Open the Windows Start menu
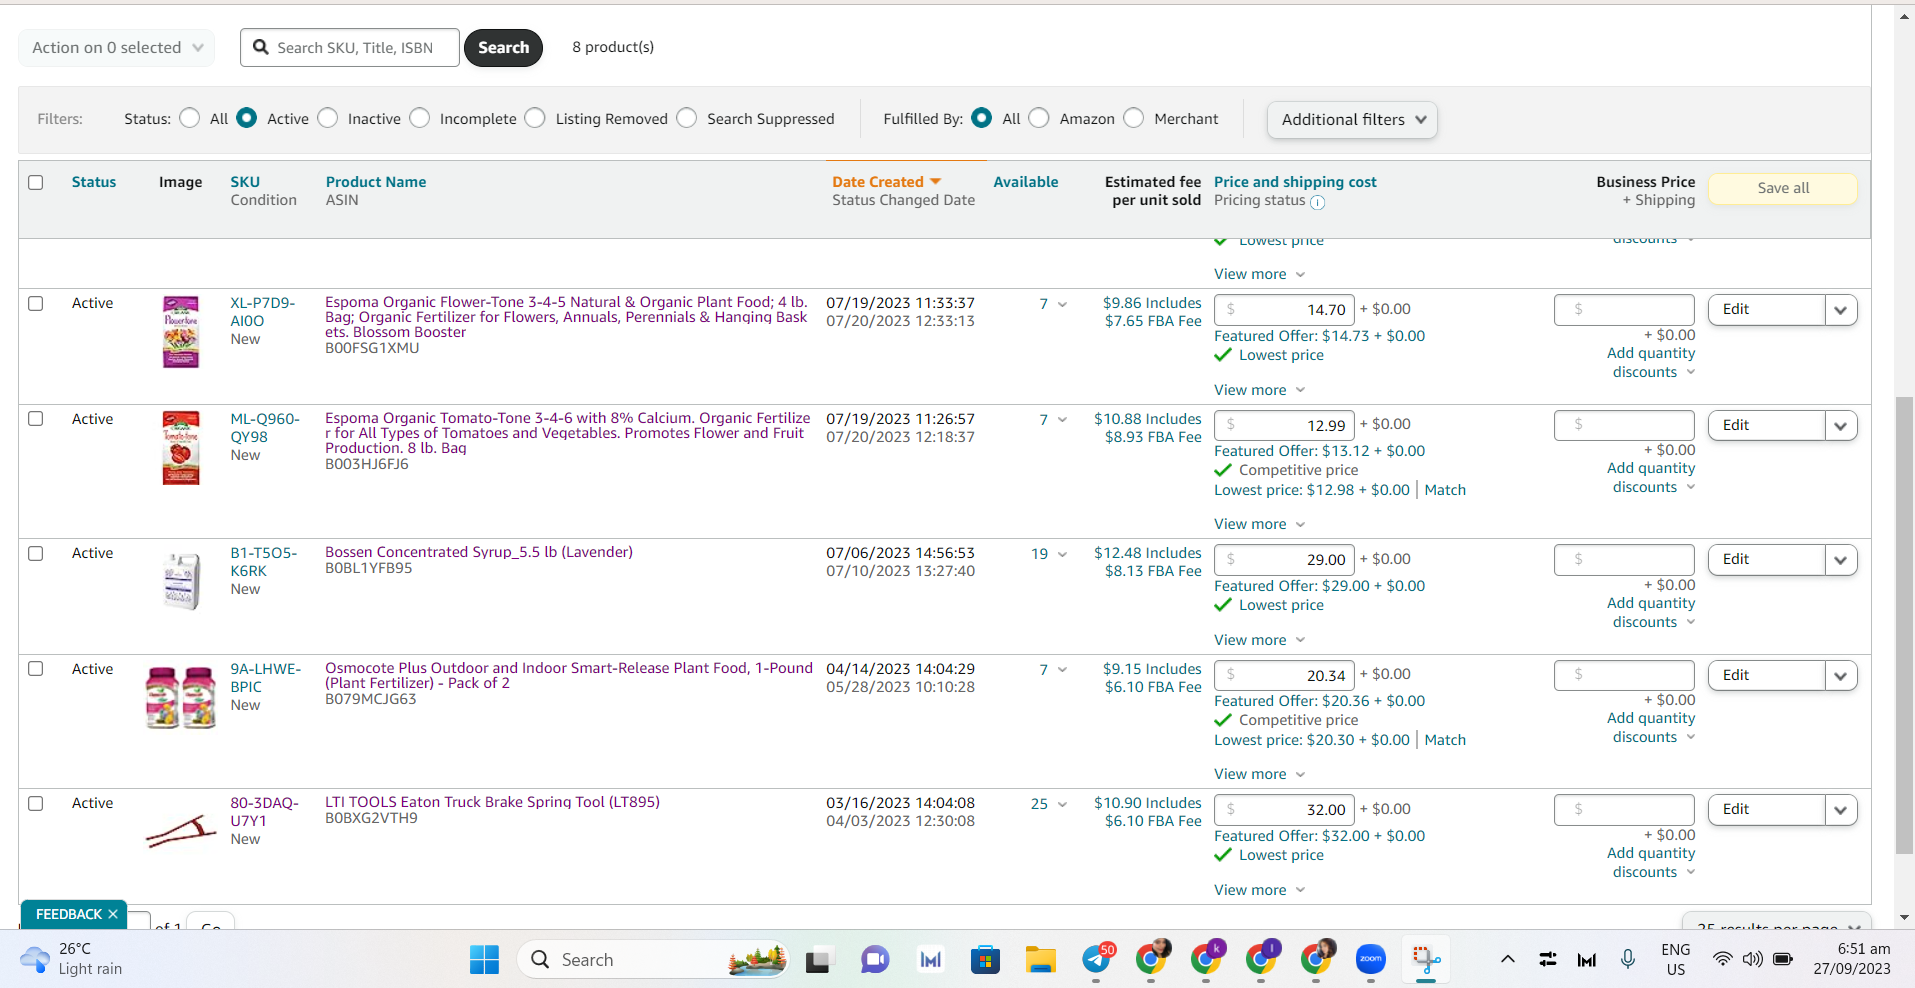Screen dimensions: 1915x988 pos(484,960)
